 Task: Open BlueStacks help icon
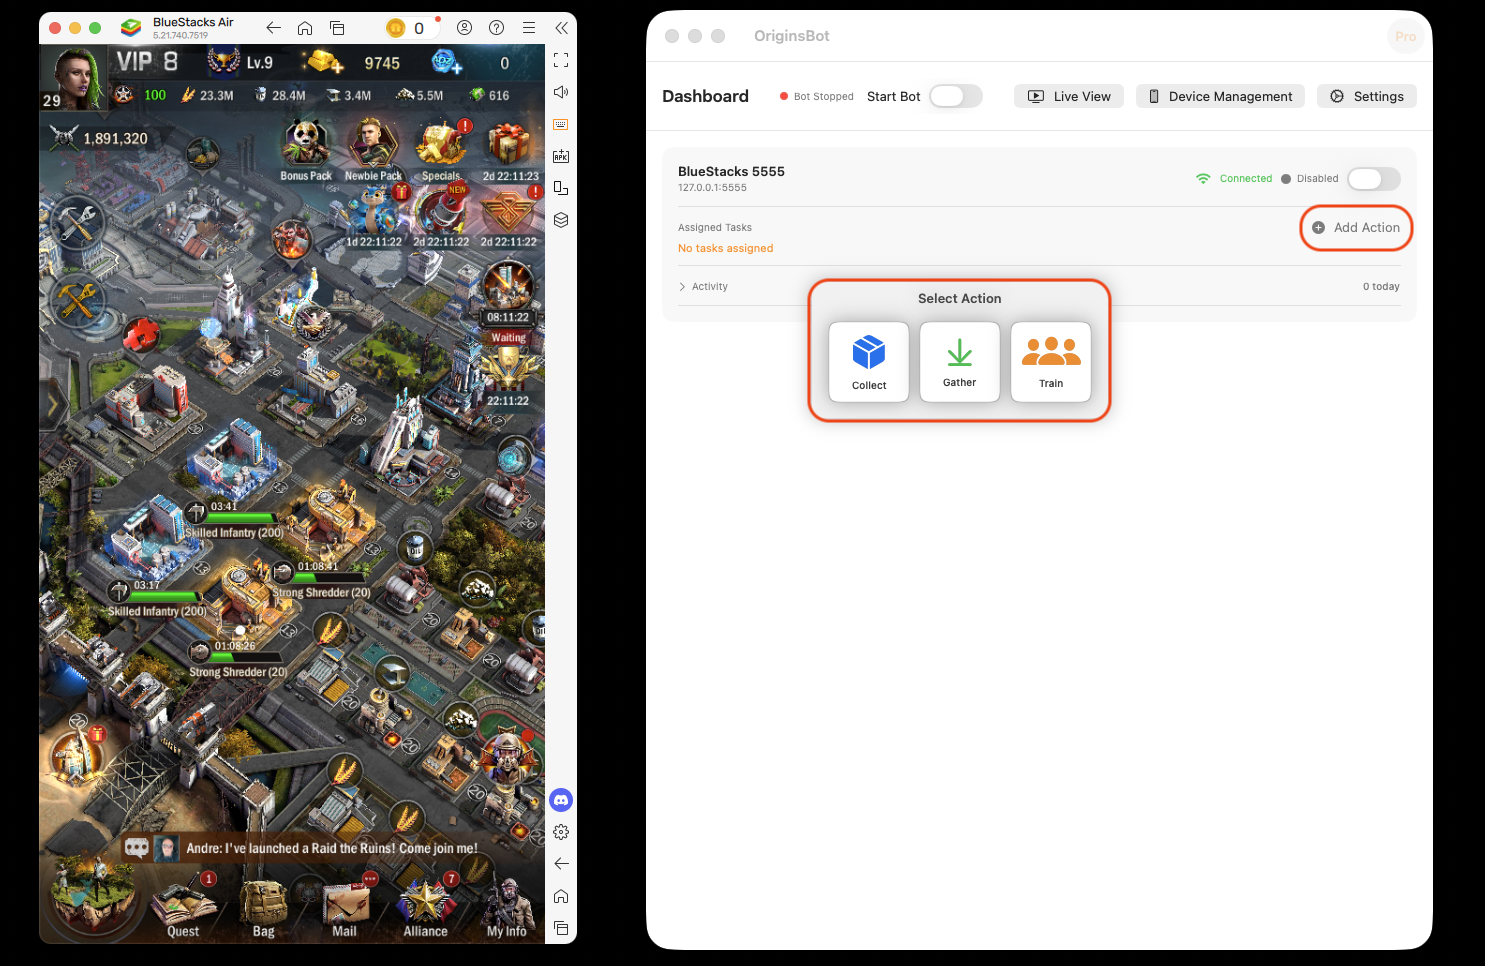pyautogui.click(x=496, y=28)
